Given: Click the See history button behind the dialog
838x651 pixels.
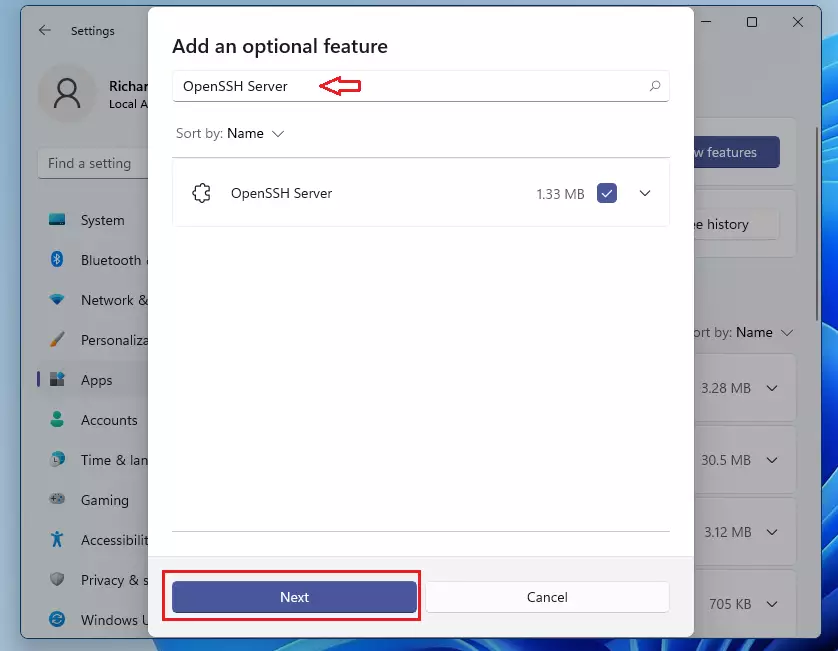Looking at the screenshot, I should coord(737,224).
